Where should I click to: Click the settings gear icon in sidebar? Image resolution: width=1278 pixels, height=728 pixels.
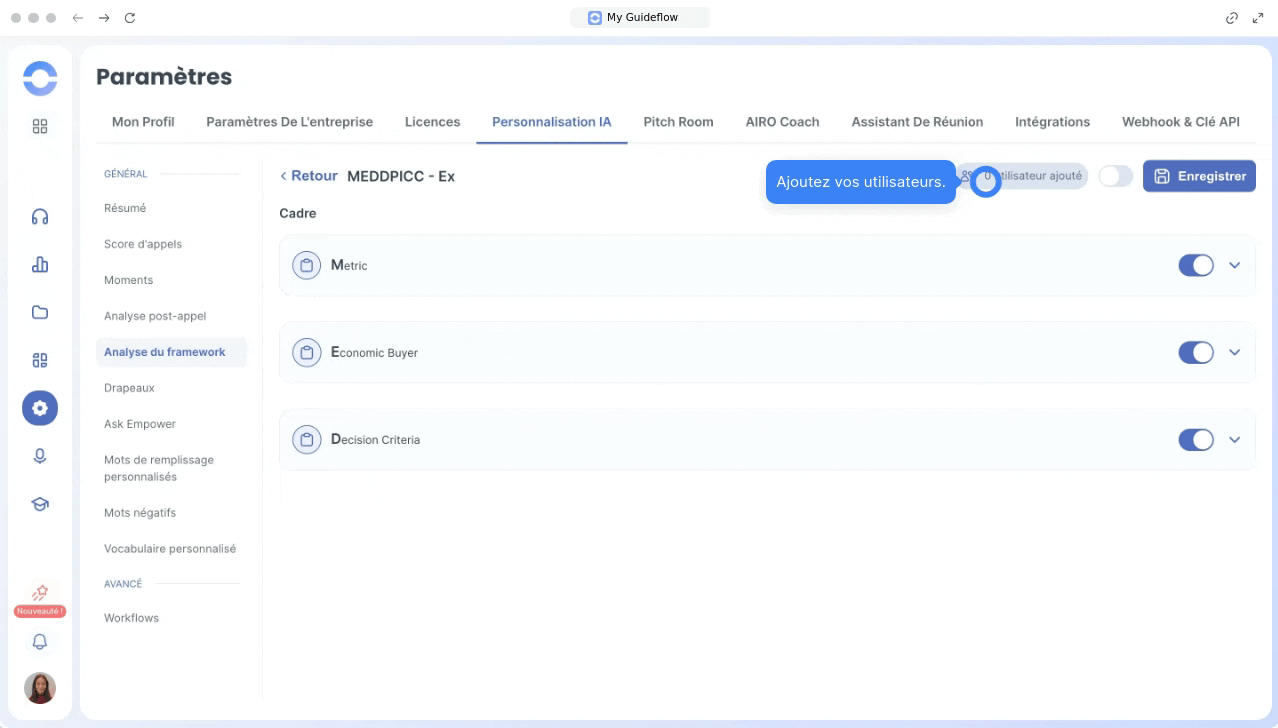[x=40, y=408]
